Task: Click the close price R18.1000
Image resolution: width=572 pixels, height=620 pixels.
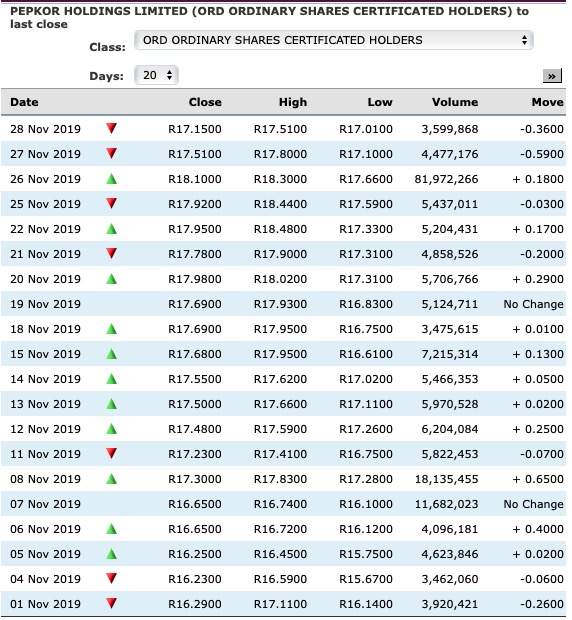Action: click(x=195, y=179)
